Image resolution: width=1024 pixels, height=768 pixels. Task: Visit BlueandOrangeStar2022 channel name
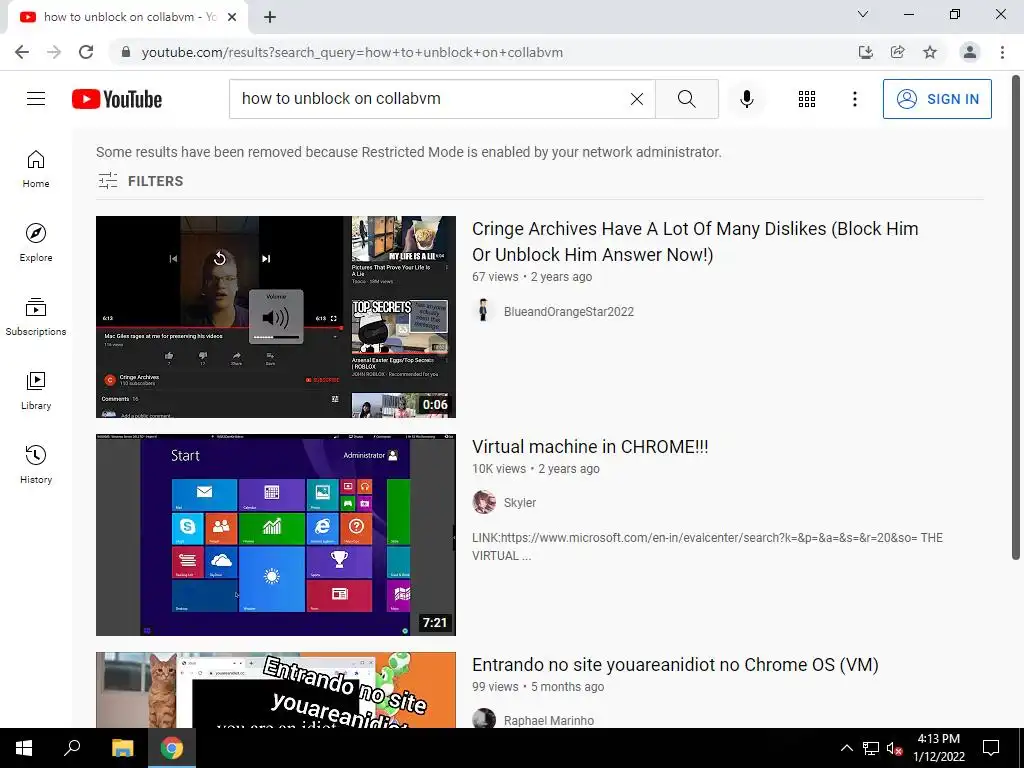(569, 312)
